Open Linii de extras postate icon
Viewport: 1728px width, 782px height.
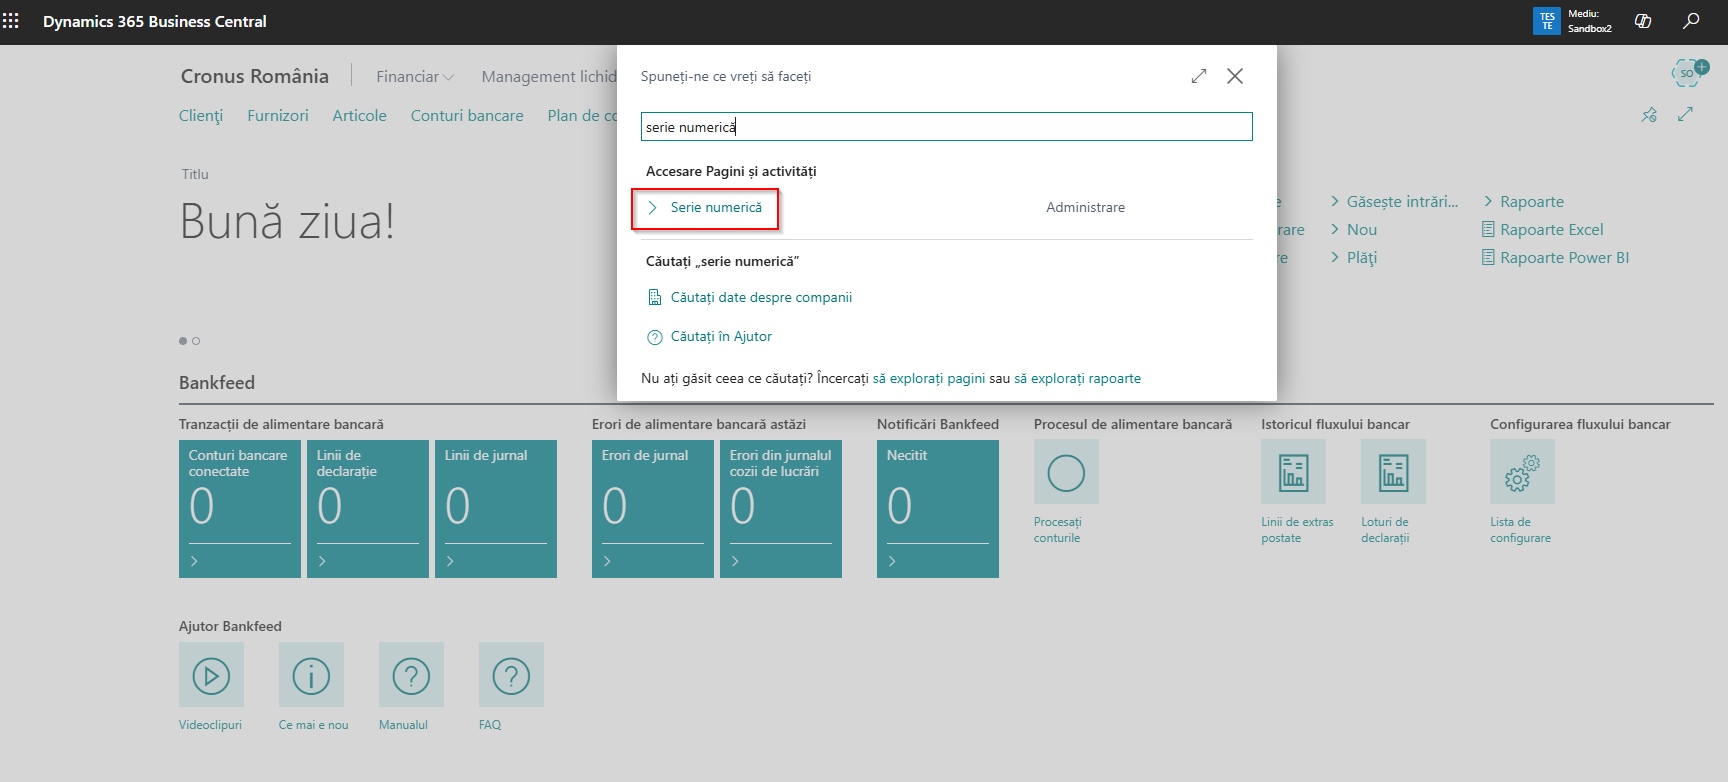point(1293,472)
